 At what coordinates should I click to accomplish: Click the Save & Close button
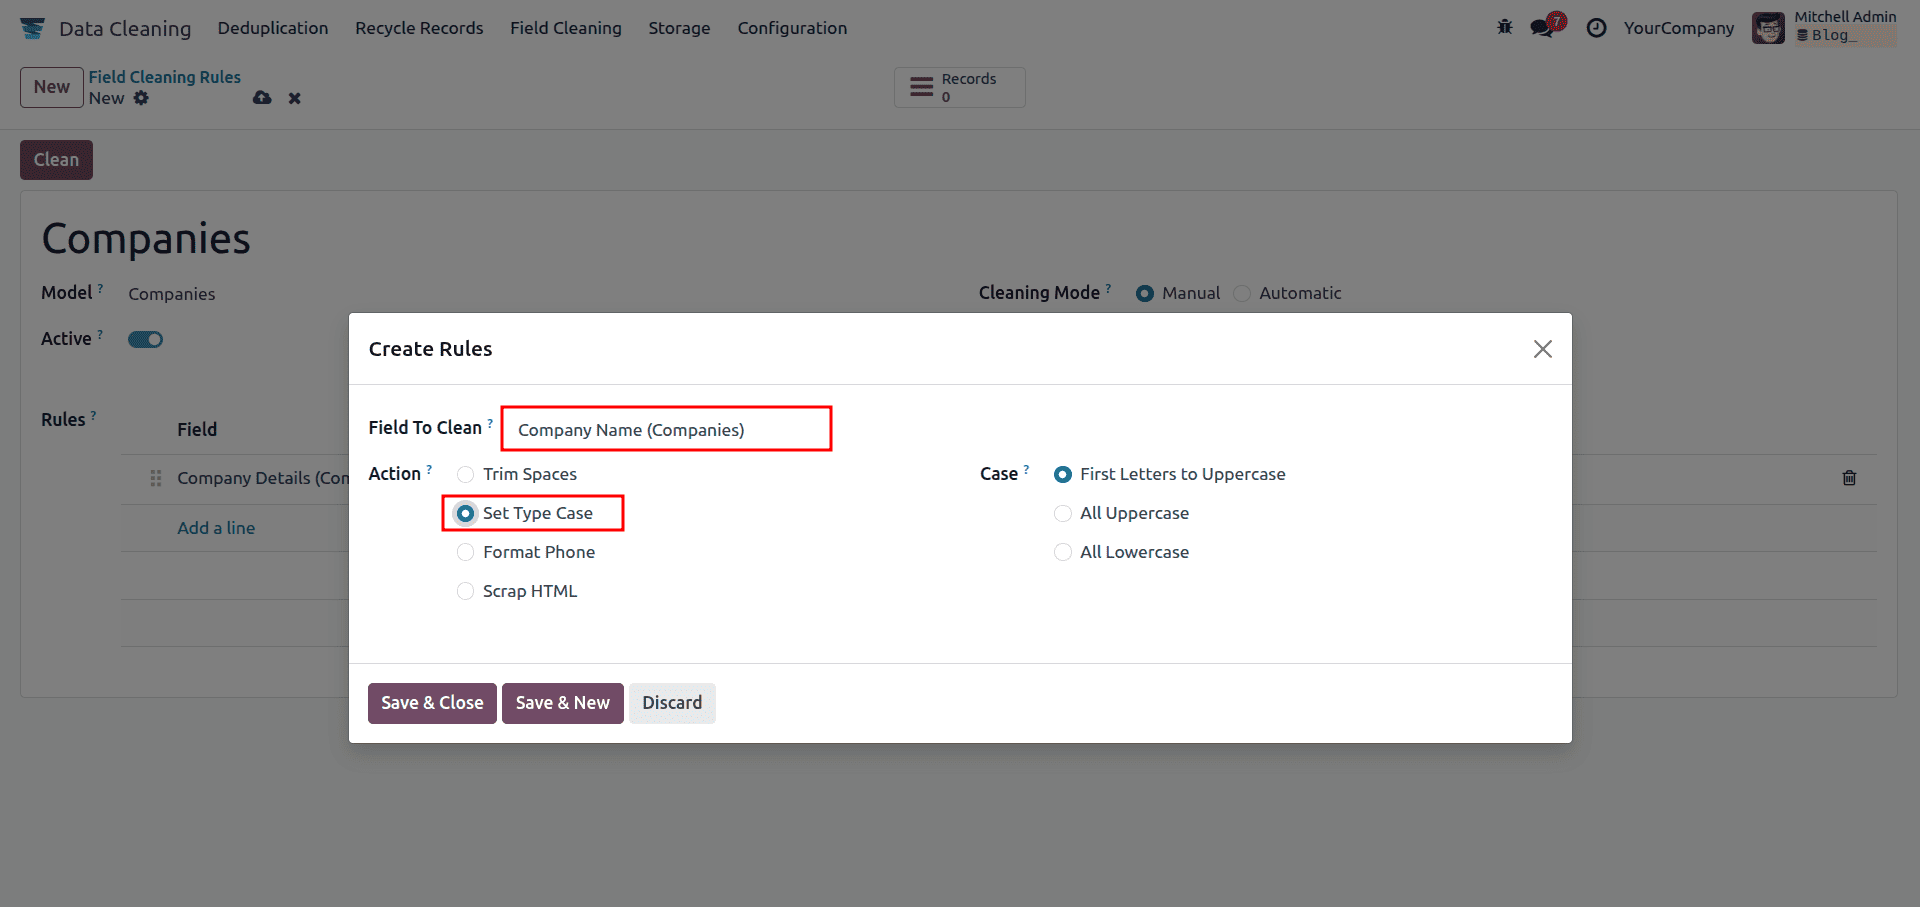[x=432, y=703]
